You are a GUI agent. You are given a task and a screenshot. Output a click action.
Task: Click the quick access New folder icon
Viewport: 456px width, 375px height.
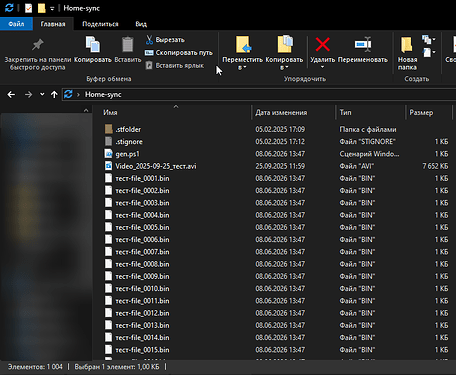(41, 8)
